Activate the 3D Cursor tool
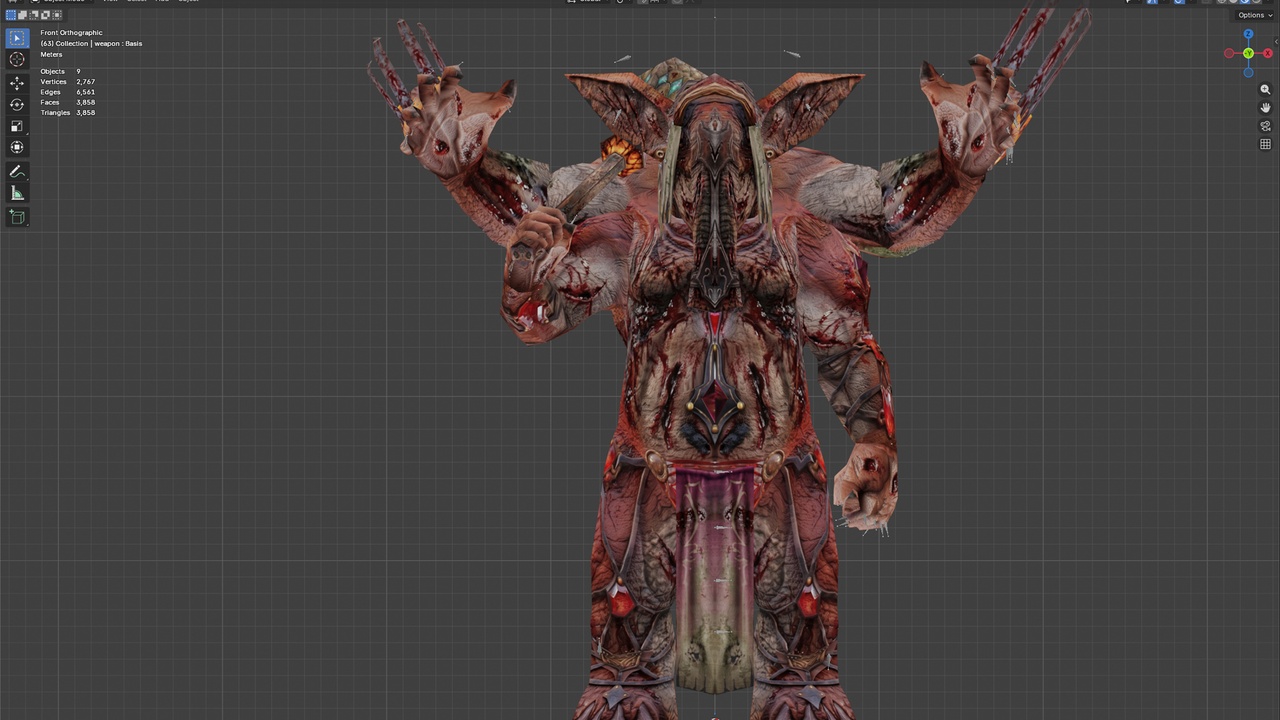This screenshot has height=720, width=1280. tap(17, 60)
